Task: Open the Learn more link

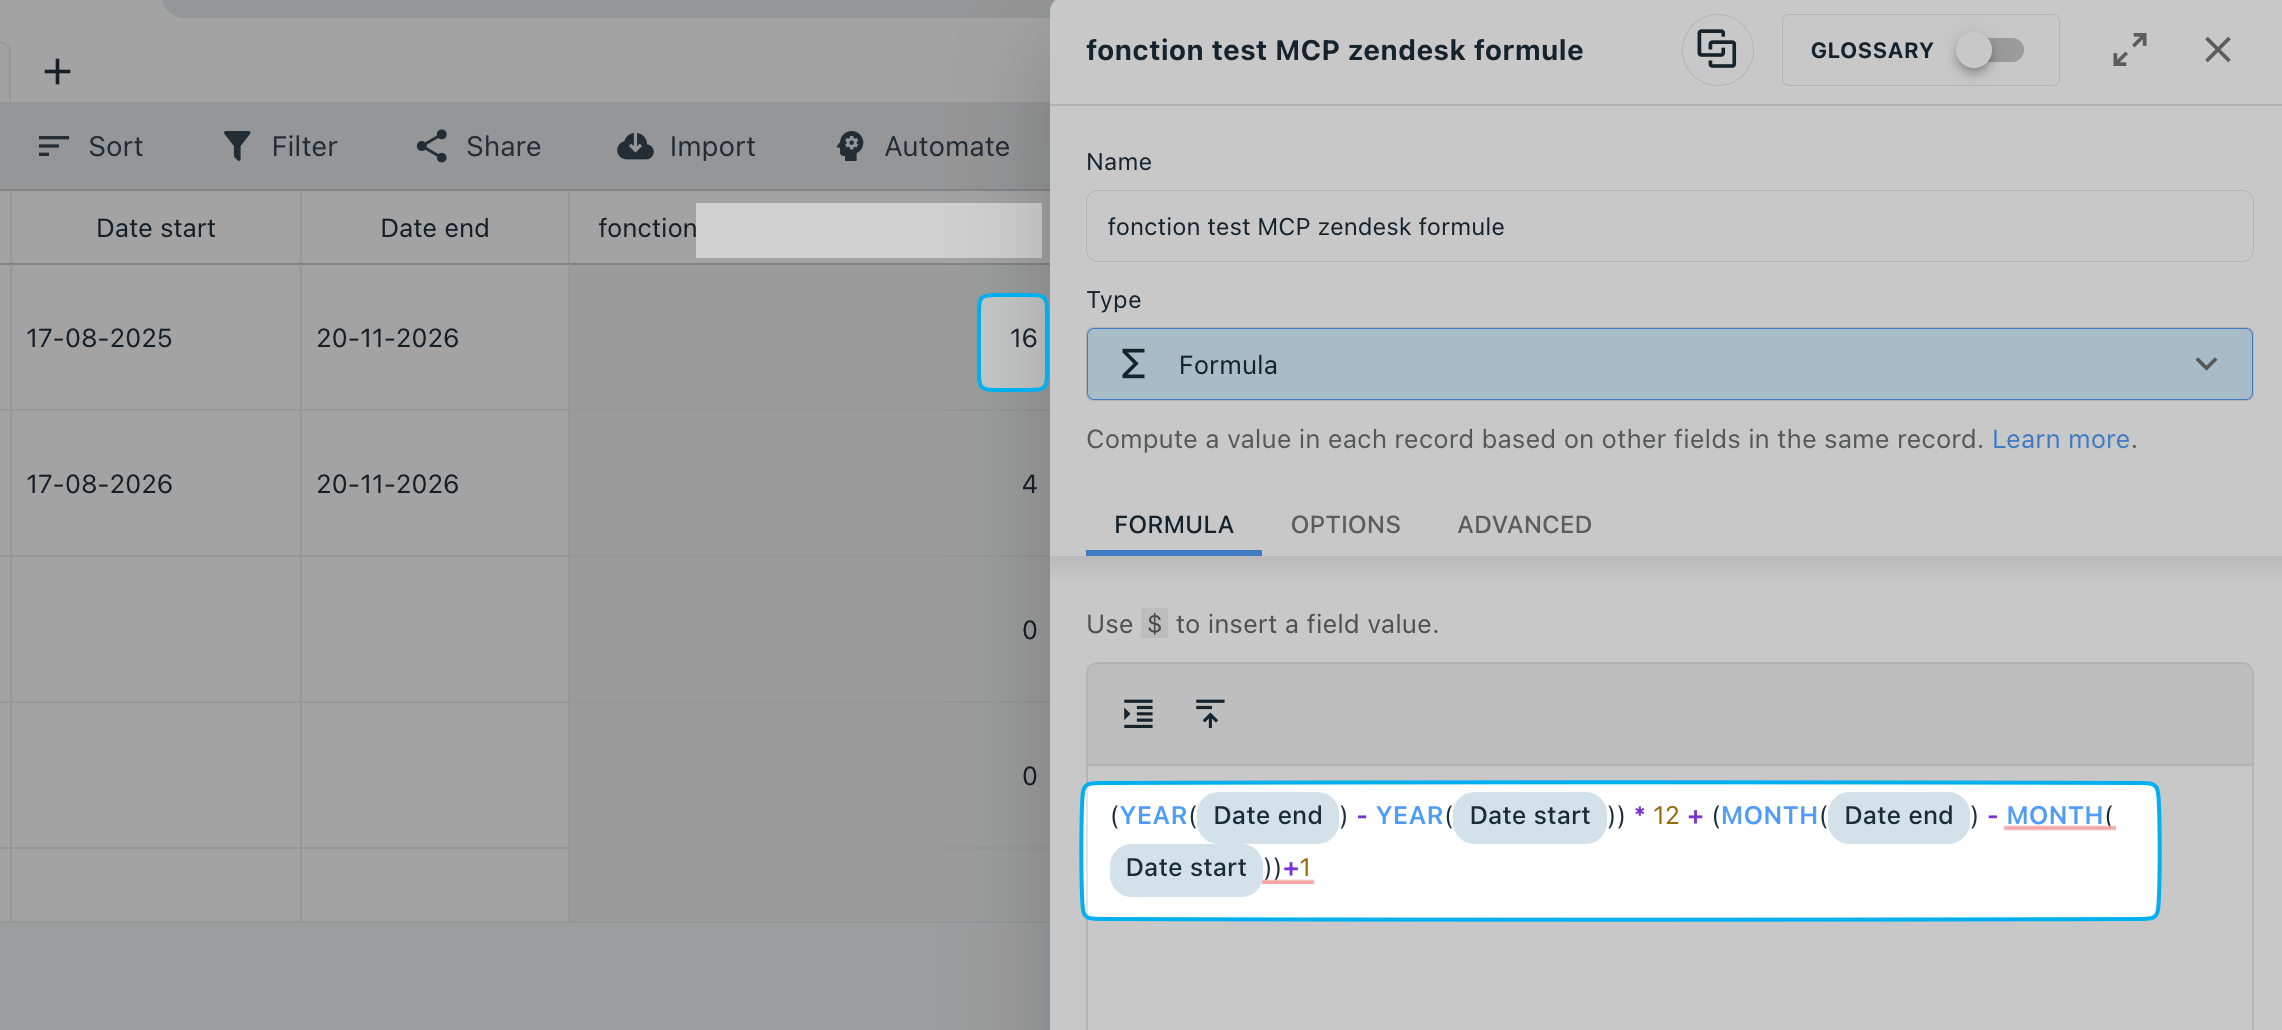Action: (x=2060, y=439)
